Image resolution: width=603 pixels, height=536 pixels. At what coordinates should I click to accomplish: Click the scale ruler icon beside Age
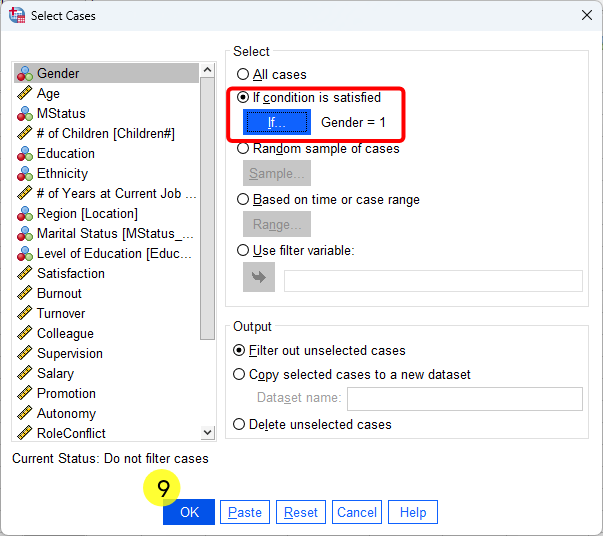pos(25,93)
